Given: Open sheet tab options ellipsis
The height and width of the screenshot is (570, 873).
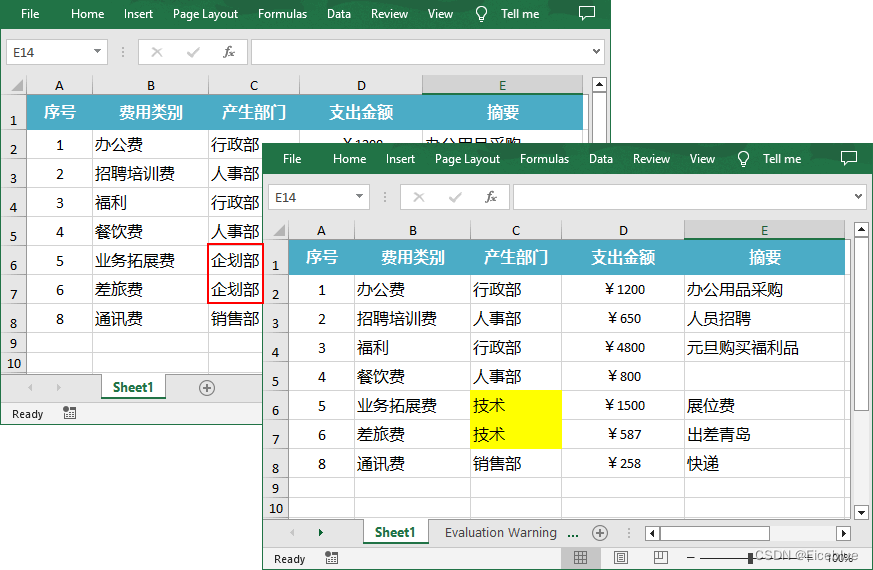Looking at the screenshot, I should [573, 533].
